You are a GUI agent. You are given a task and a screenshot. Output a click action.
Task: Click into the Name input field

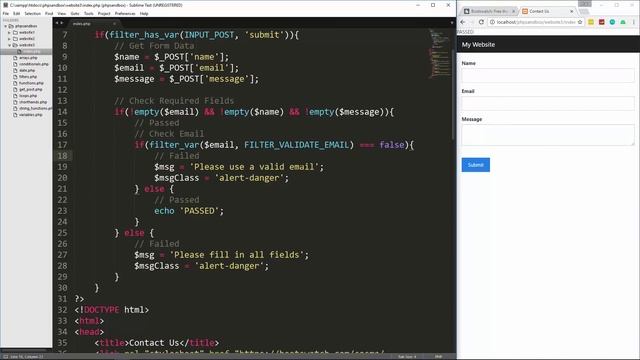tap(548, 76)
